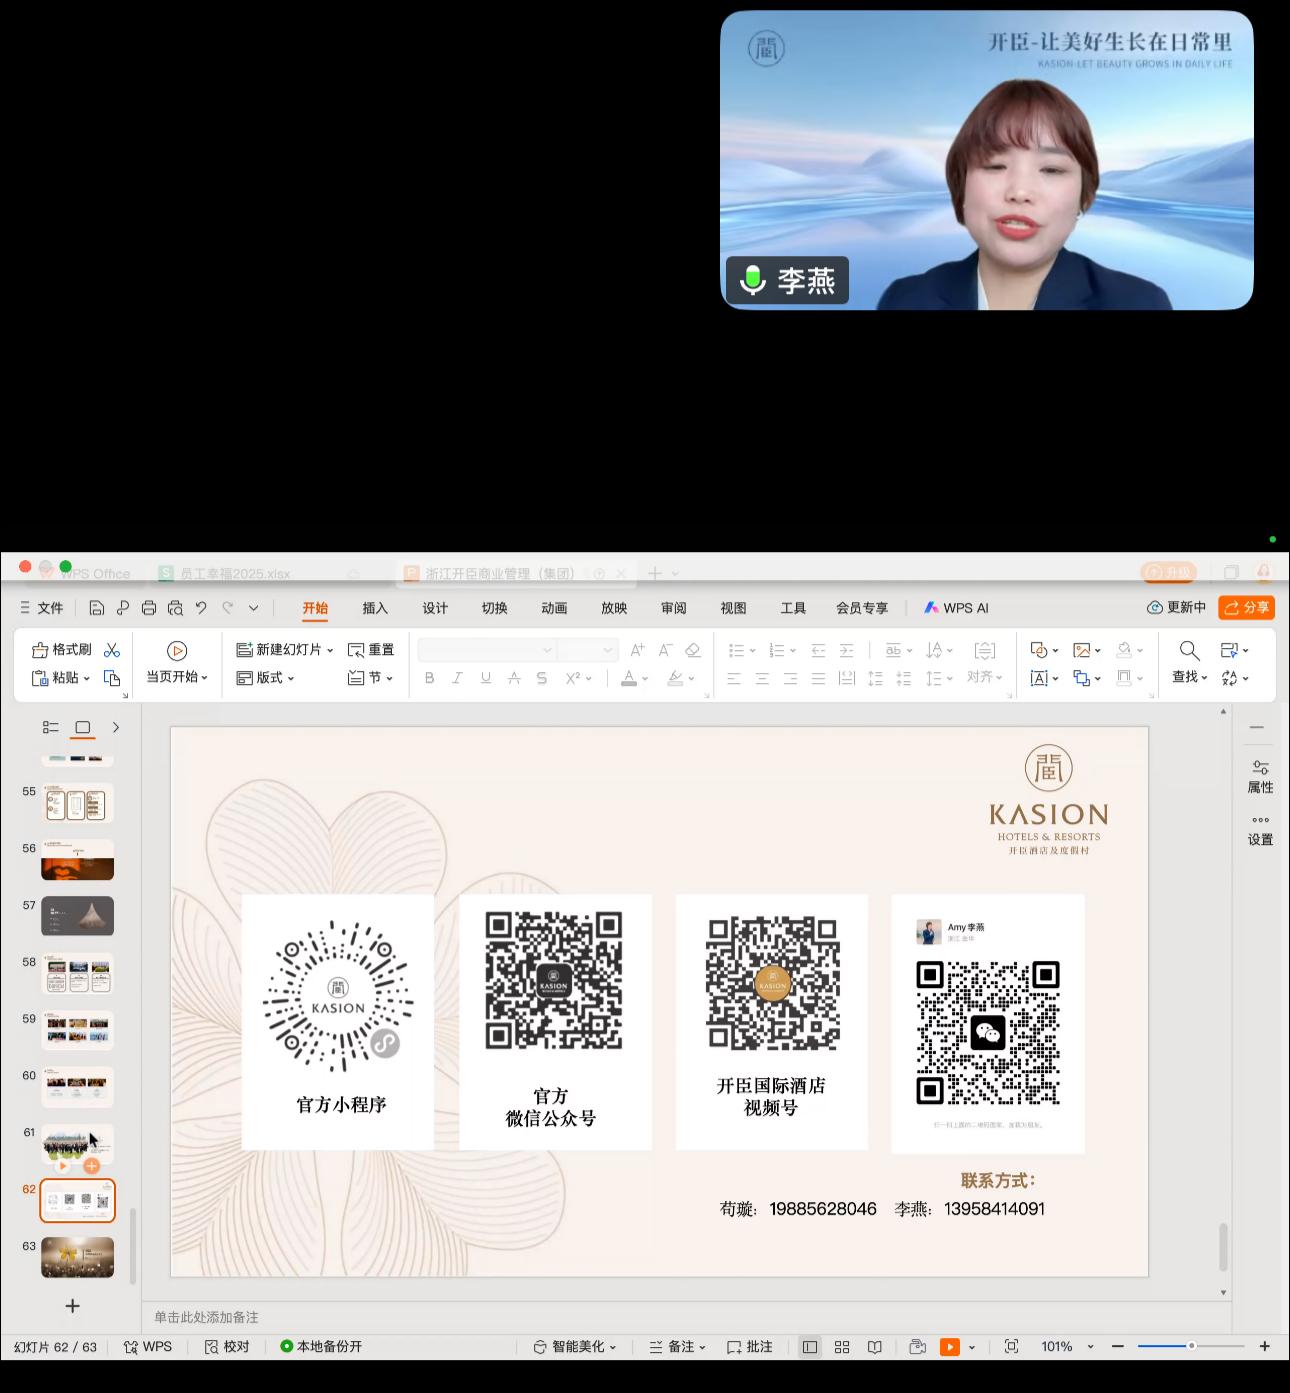1290x1393 pixels.
Task: Expand the 智能美化 dropdown
Action: (x=613, y=1348)
